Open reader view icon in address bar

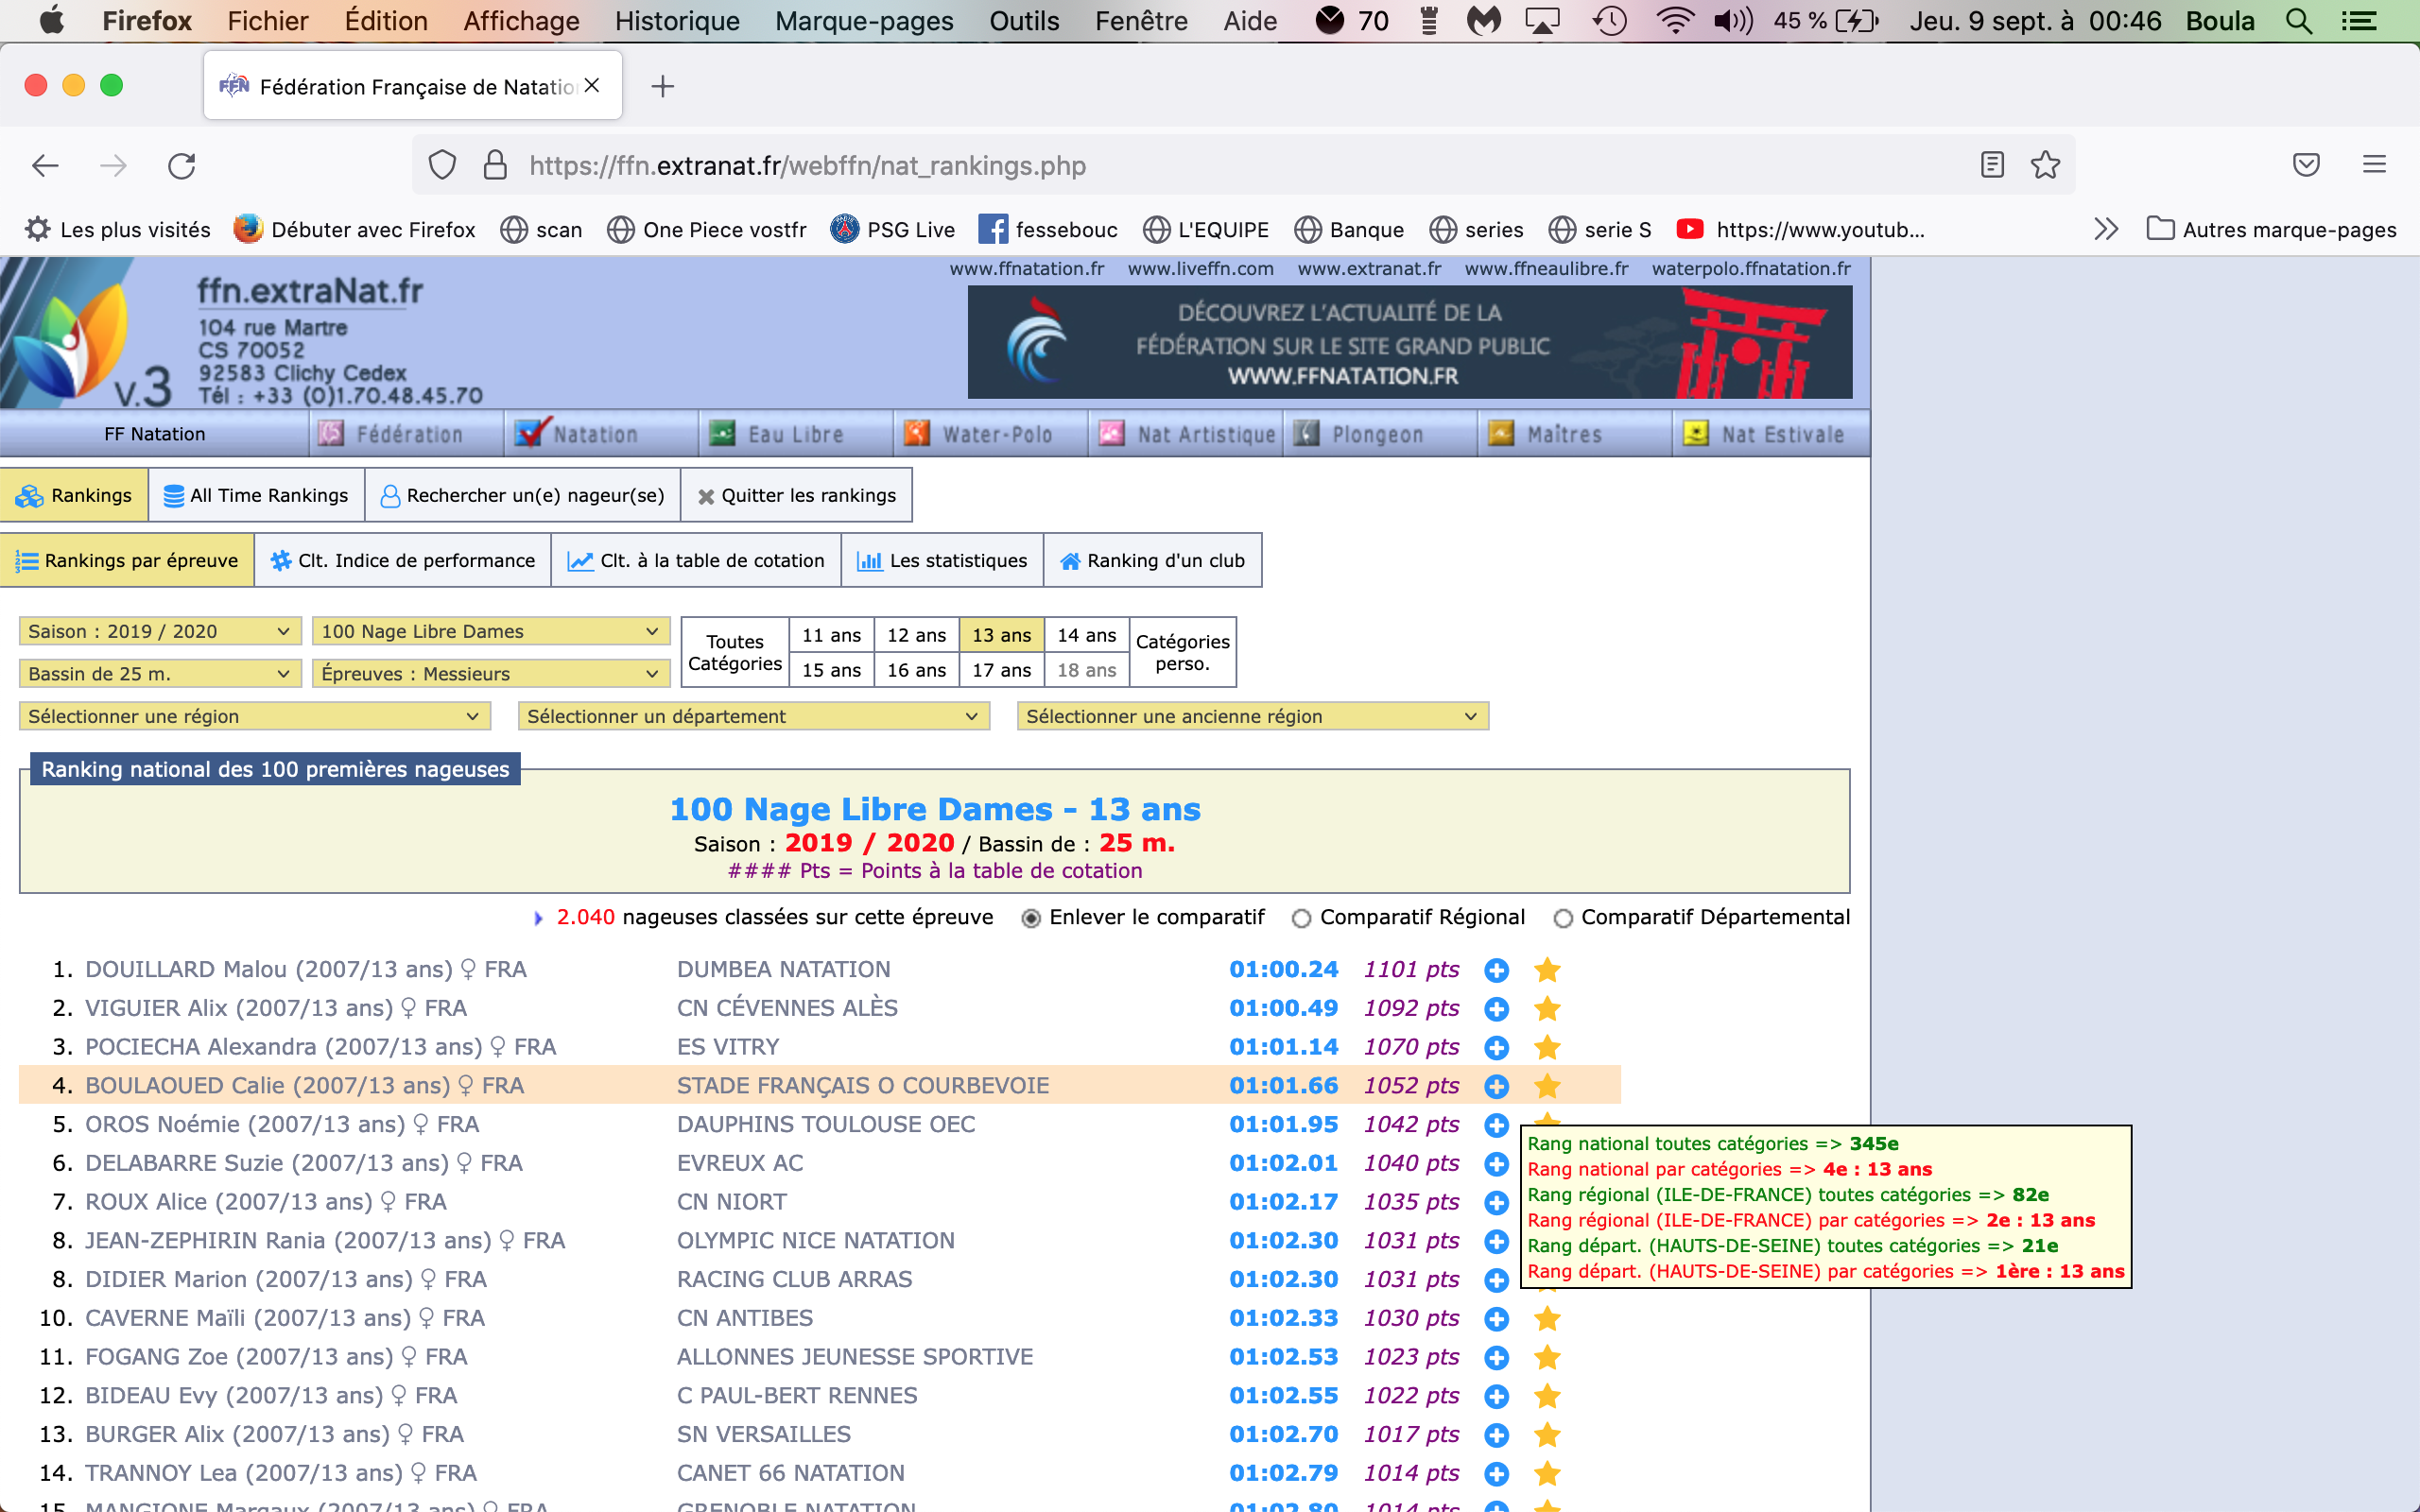(1992, 165)
